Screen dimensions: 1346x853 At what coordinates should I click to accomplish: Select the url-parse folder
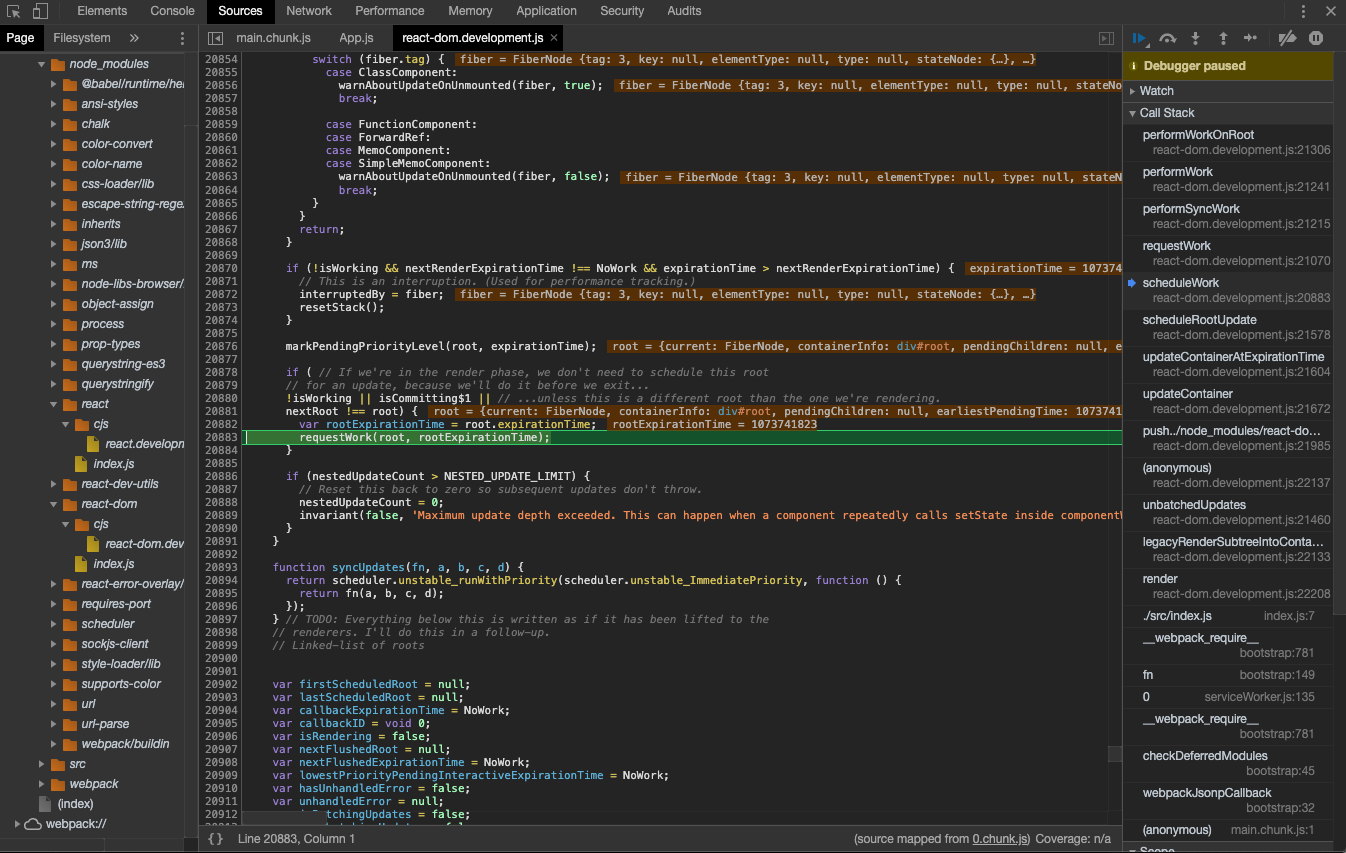point(105,724)
